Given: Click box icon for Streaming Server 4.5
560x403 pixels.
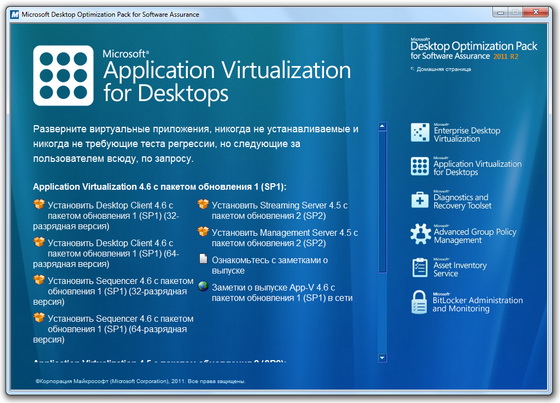Looking at the screenshot, I should 203,204.
